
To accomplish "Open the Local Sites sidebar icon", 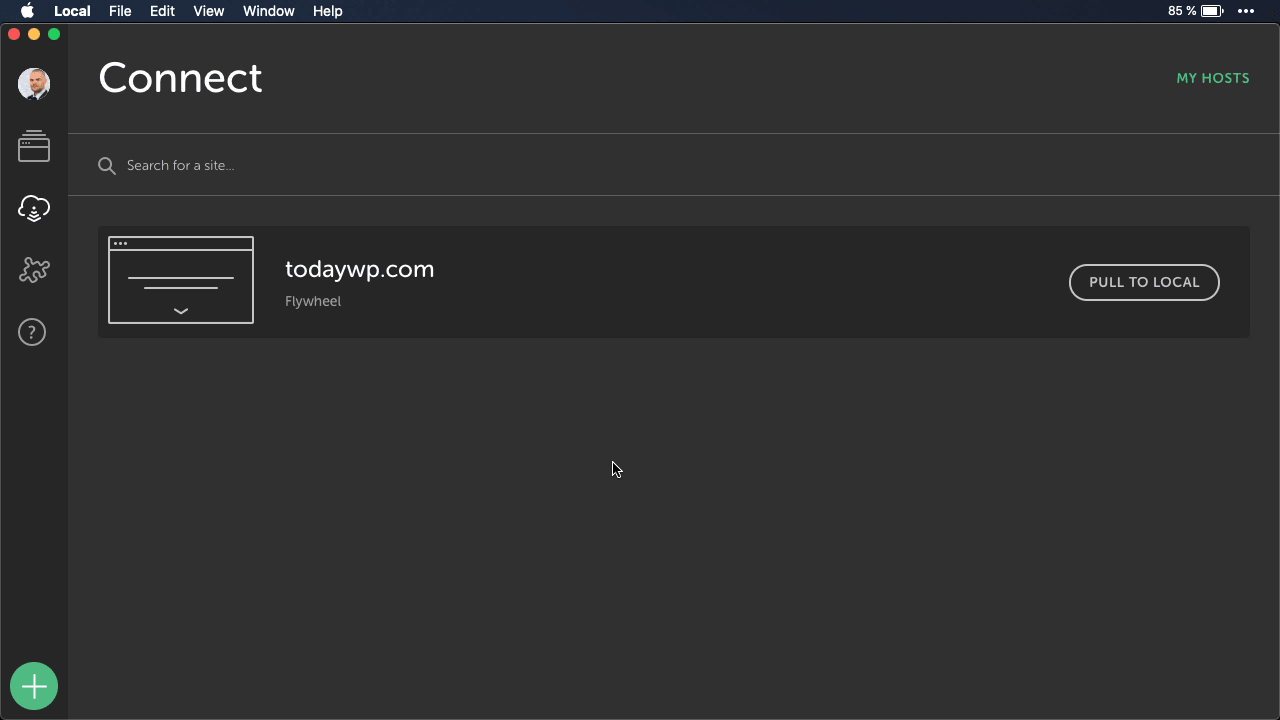I will (34, 146).
